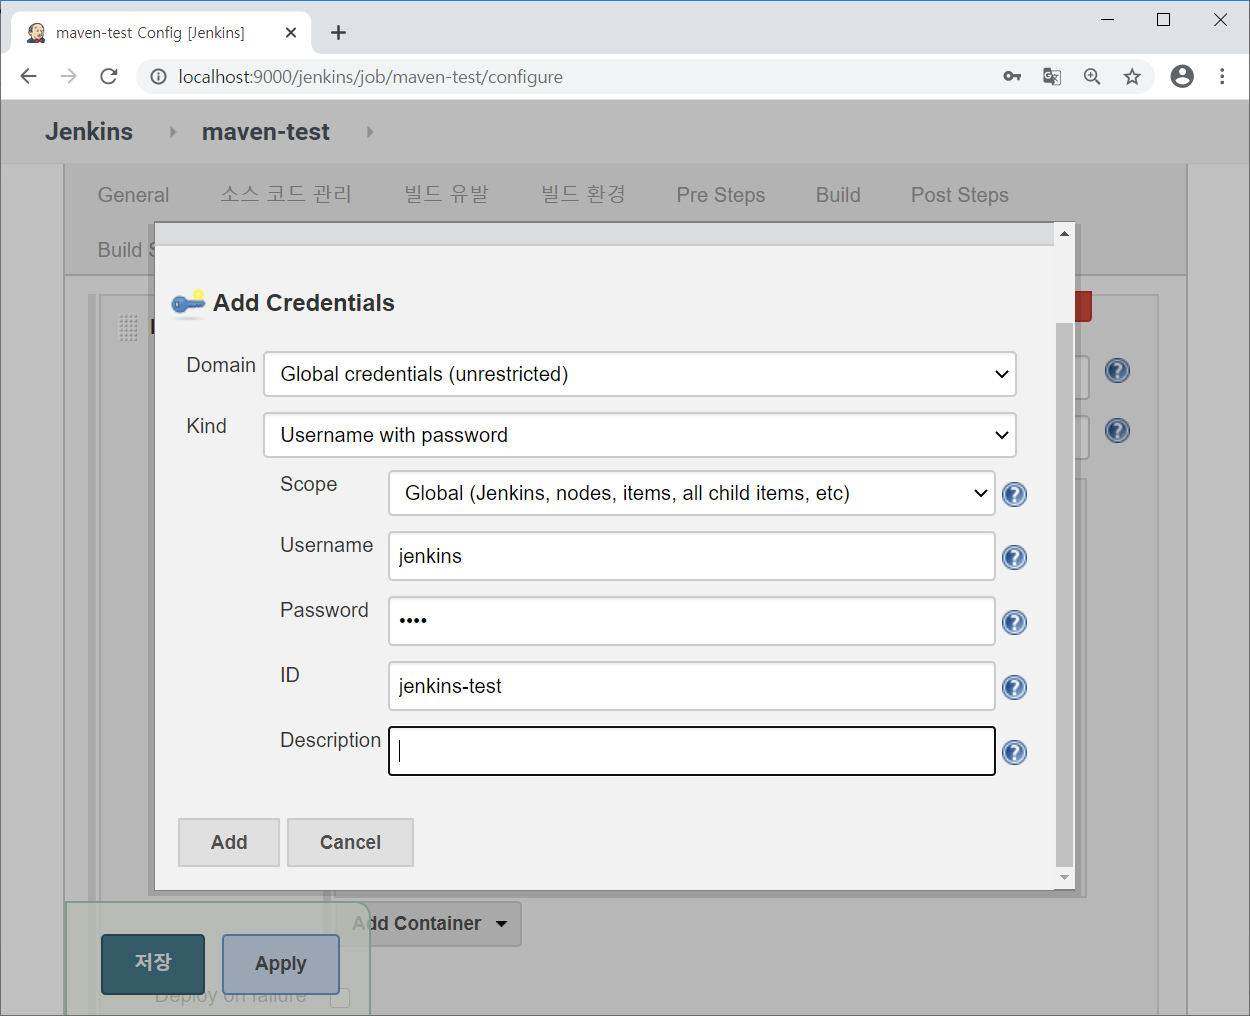
Task: Reload the page with refresh icon
Action: (x=109, y=76)
